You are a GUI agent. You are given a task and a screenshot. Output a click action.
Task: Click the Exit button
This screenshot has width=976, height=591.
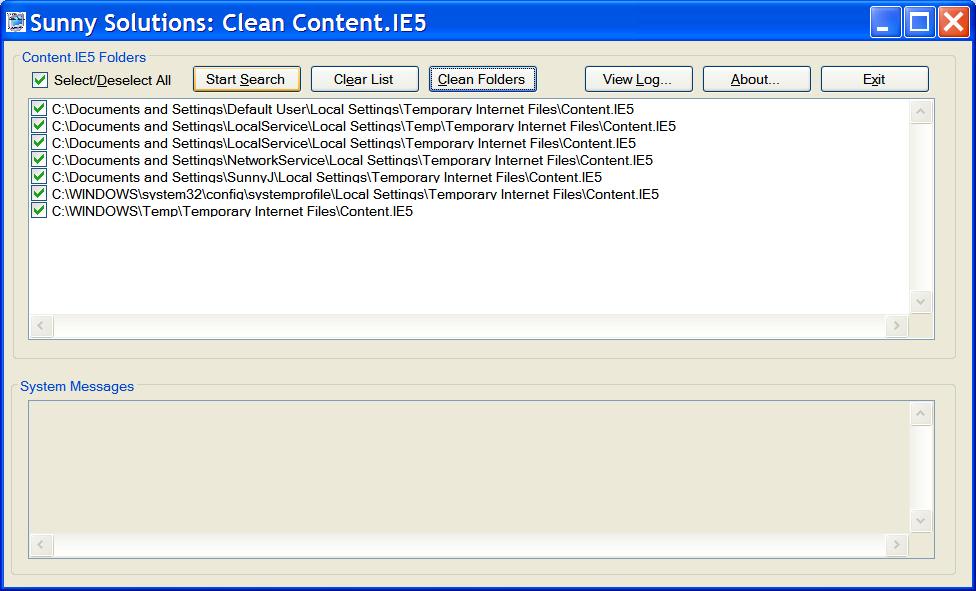coord(875,79)
